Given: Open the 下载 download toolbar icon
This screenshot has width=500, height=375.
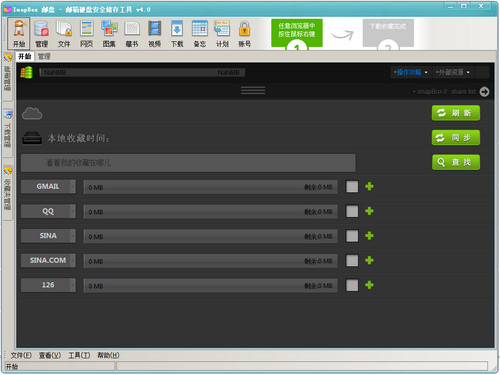Looking at the screenshot, I should [177, 33].
